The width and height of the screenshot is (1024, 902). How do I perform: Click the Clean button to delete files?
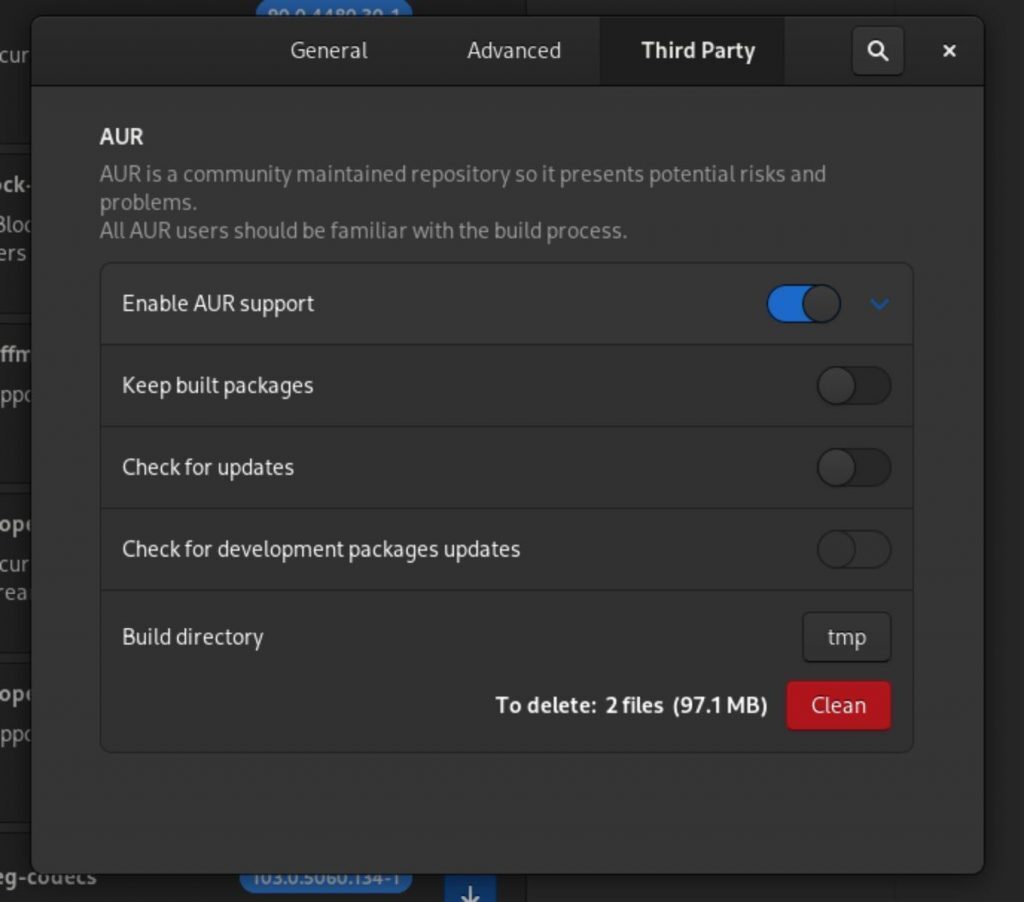[x=838, y=705]
